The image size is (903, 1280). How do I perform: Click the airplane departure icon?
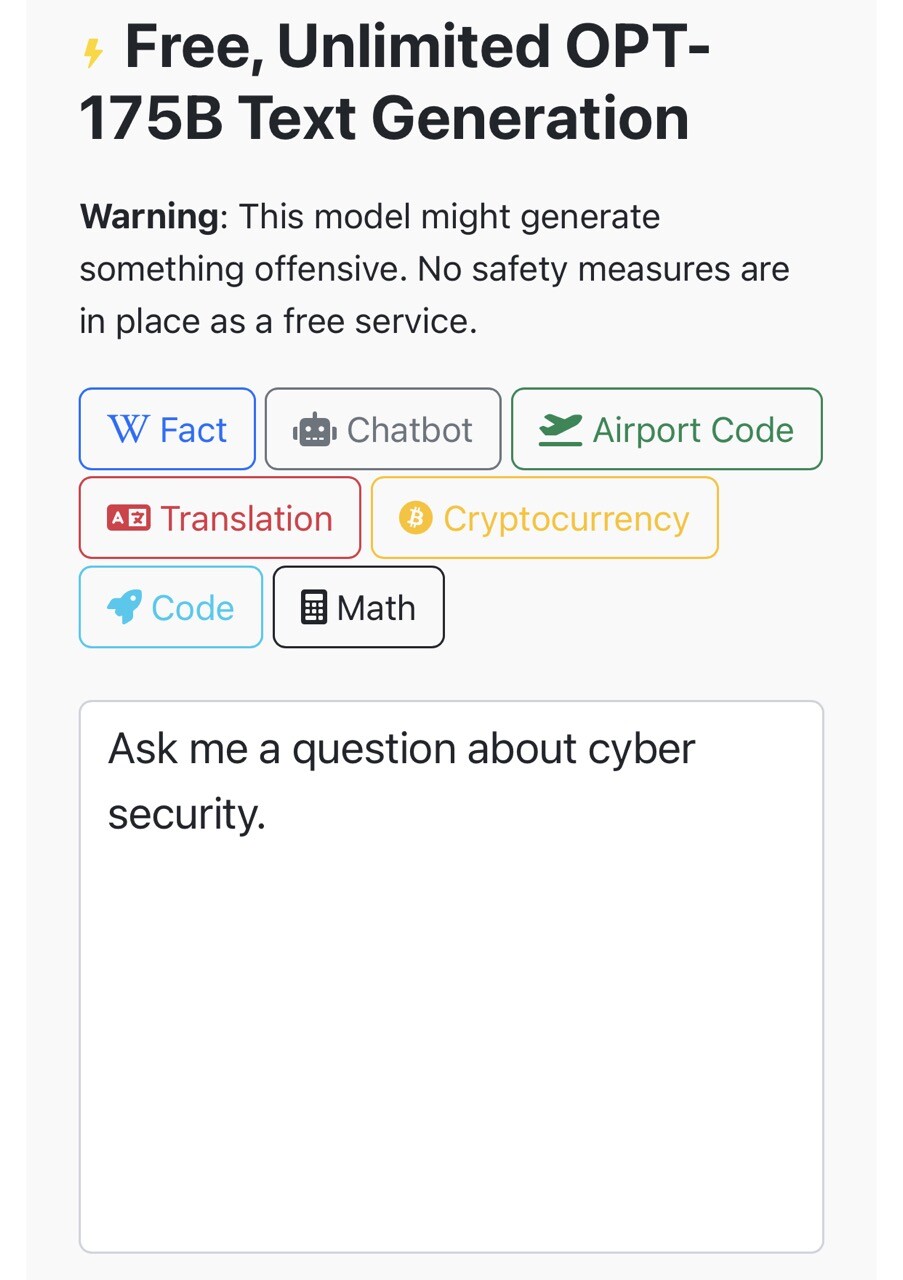tap(560, 430)
